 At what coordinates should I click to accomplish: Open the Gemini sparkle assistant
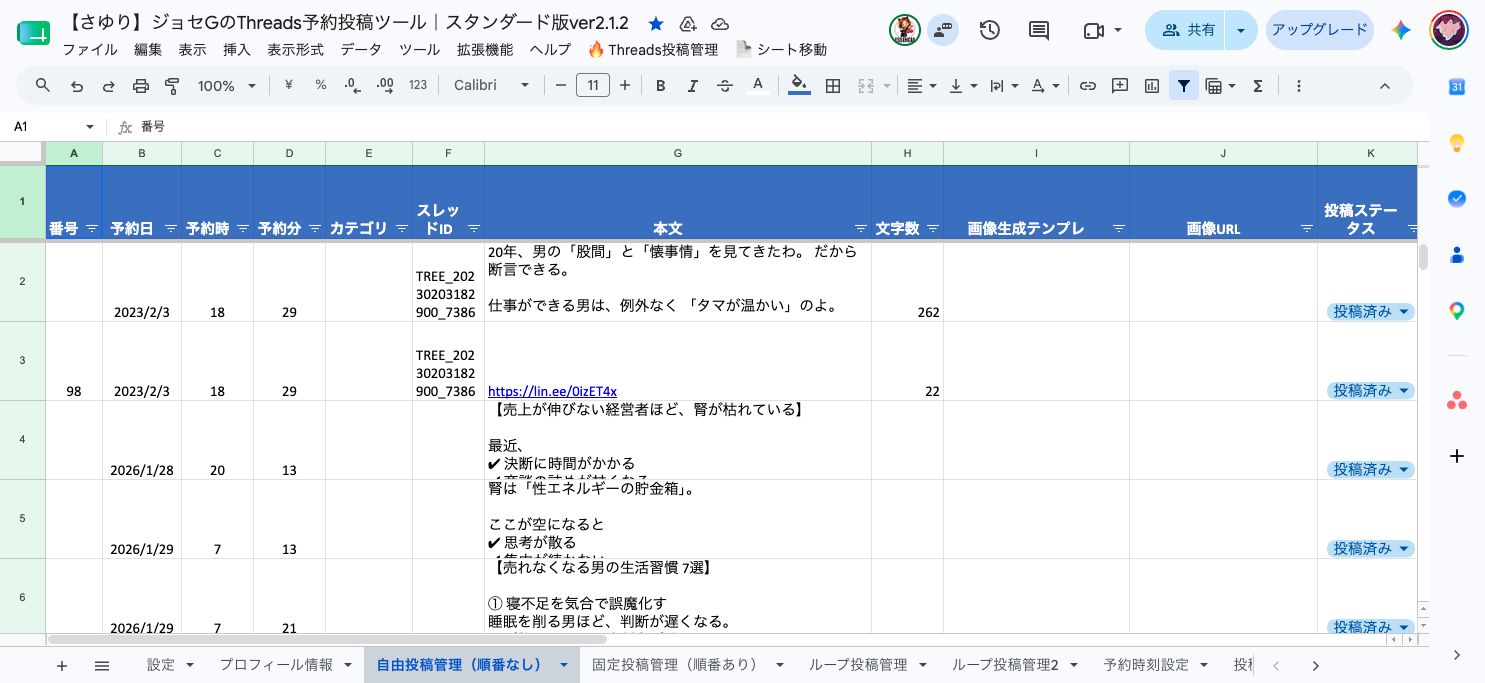coord(1401,30)
